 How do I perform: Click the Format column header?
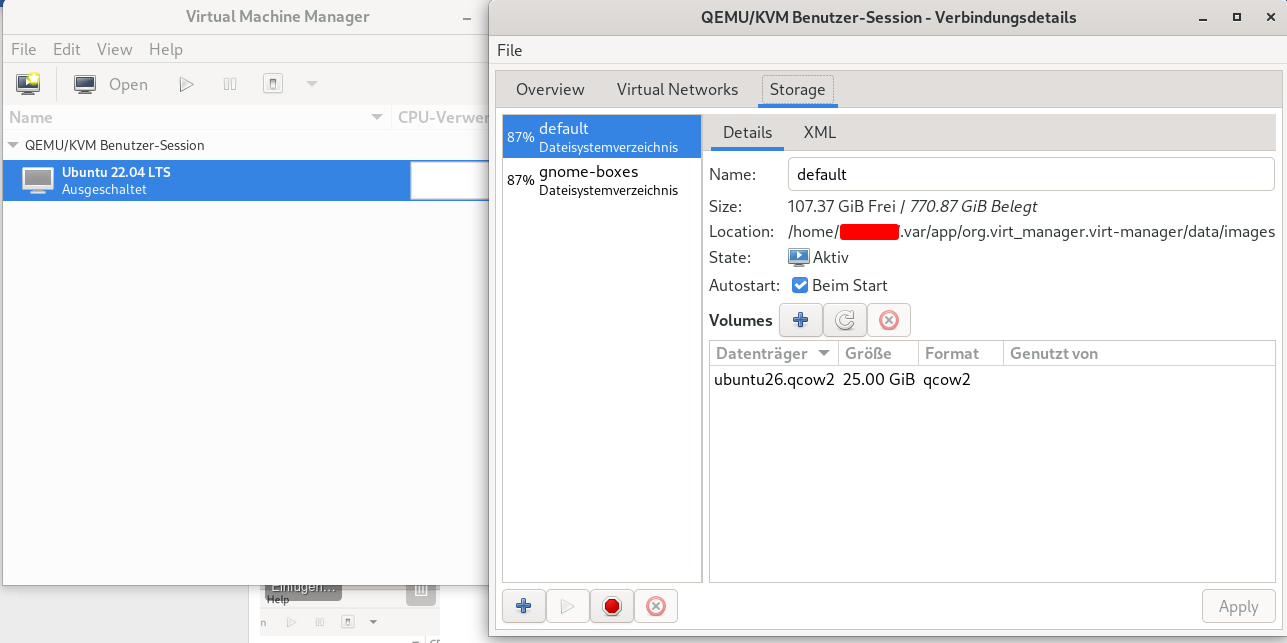point(961,353)
